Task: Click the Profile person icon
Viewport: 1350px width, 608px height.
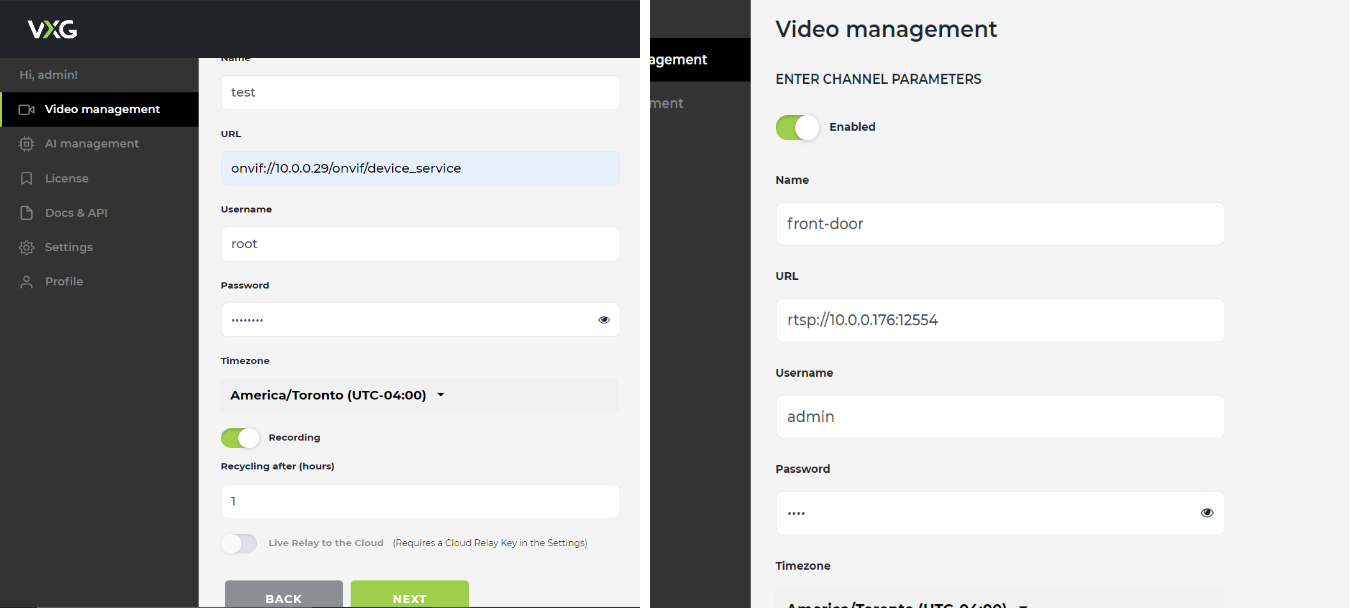Action: point(27,282)
